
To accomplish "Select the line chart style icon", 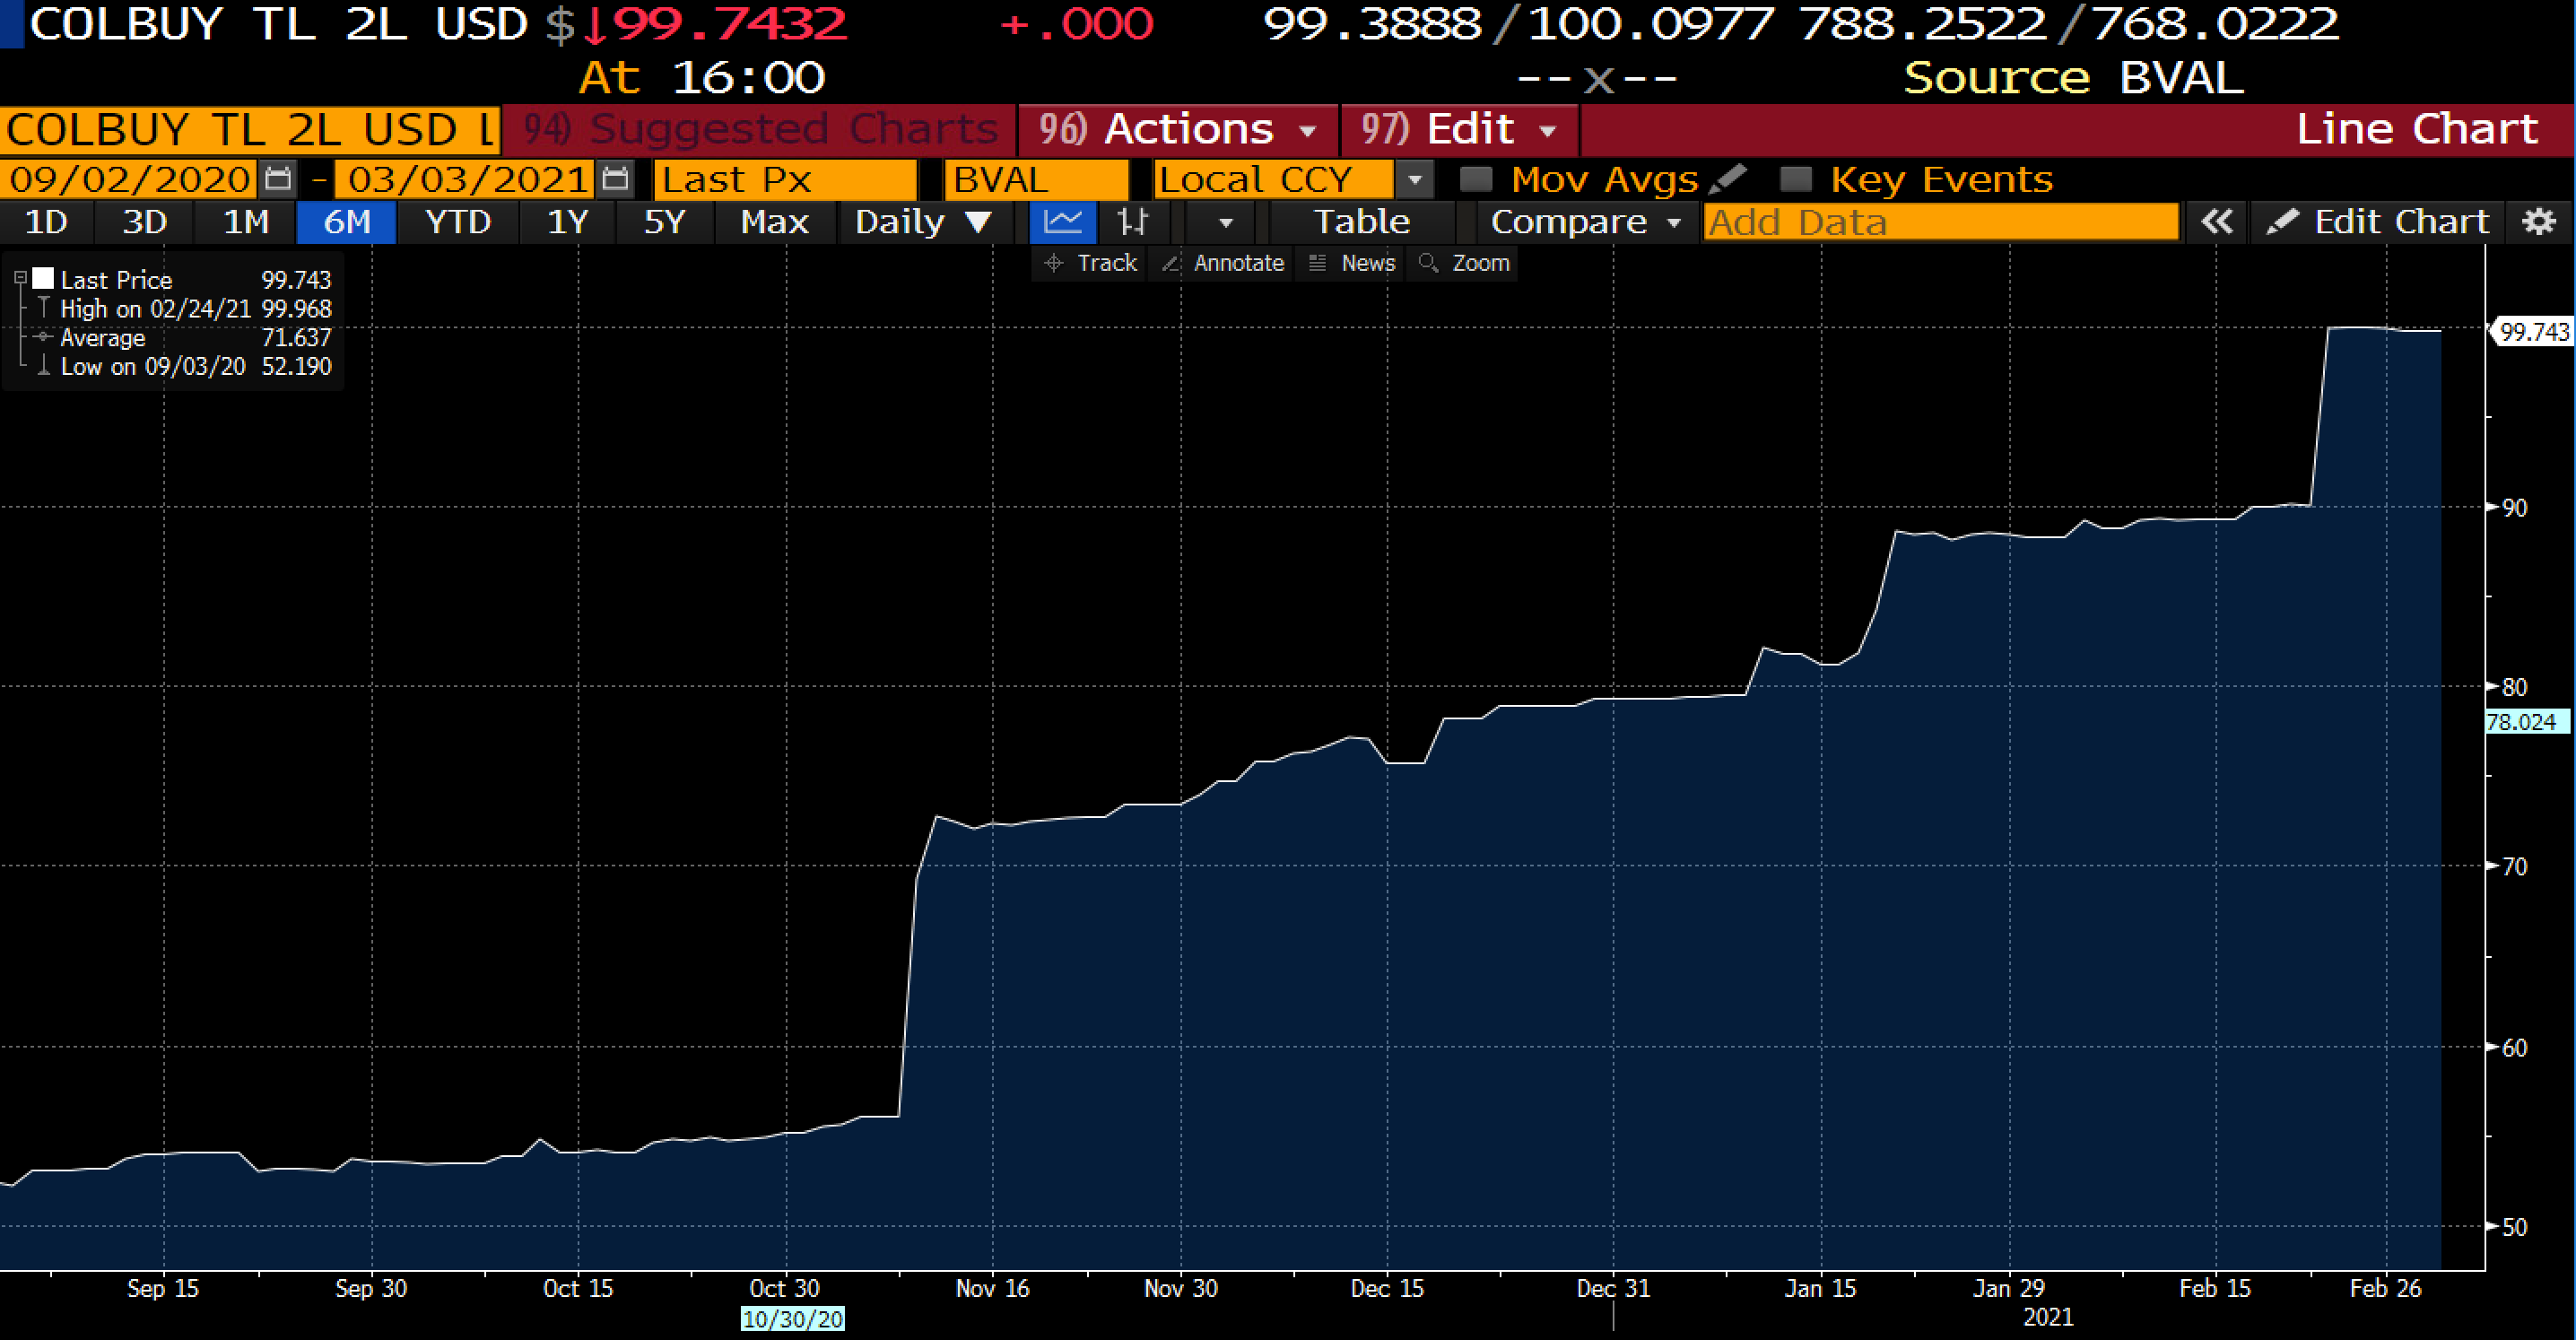I will pos(1062,222).
